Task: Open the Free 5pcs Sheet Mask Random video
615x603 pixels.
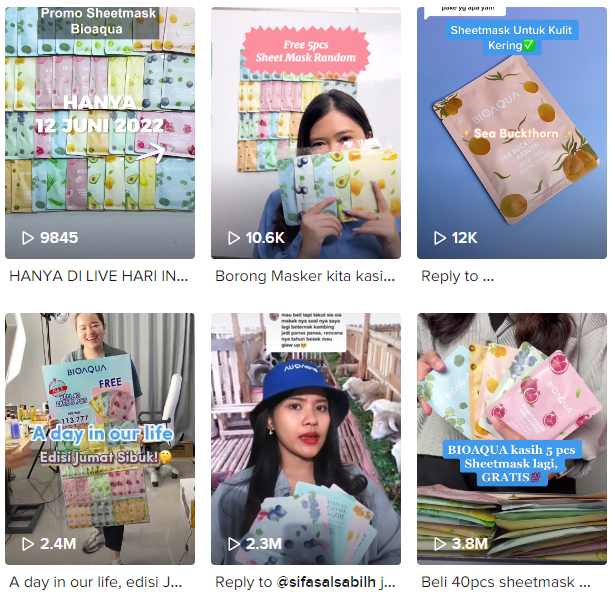Action: [306, 133]
